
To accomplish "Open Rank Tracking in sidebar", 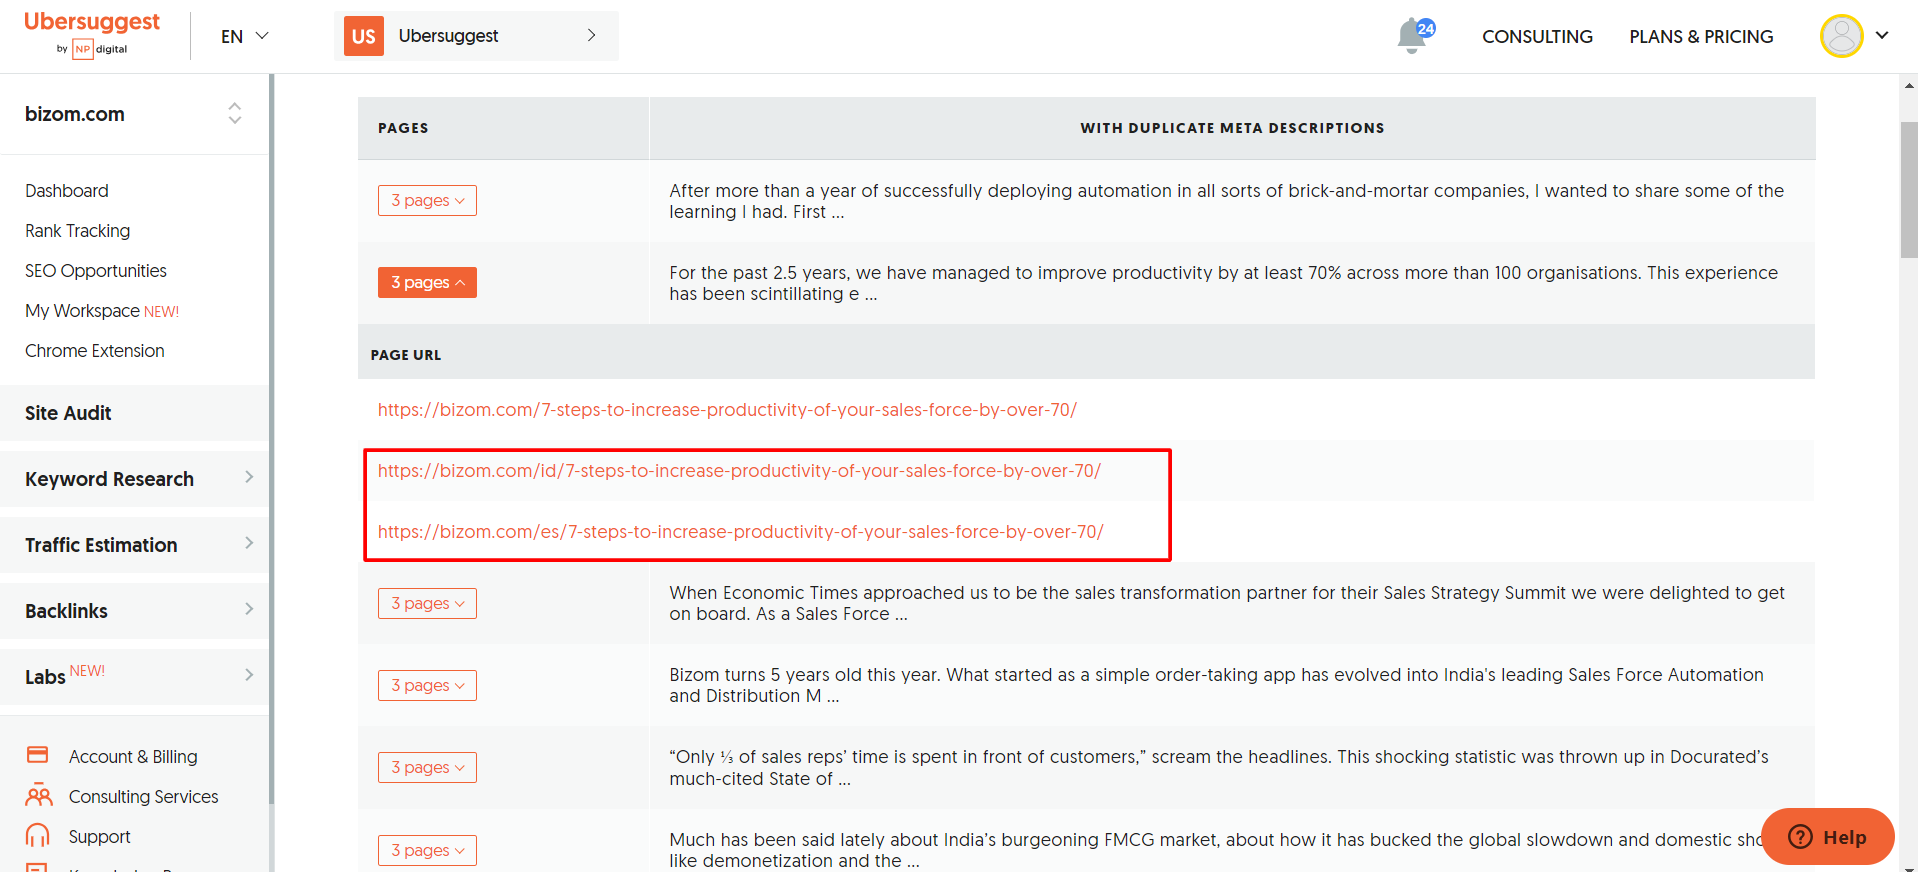I will [x=78, y=231].
